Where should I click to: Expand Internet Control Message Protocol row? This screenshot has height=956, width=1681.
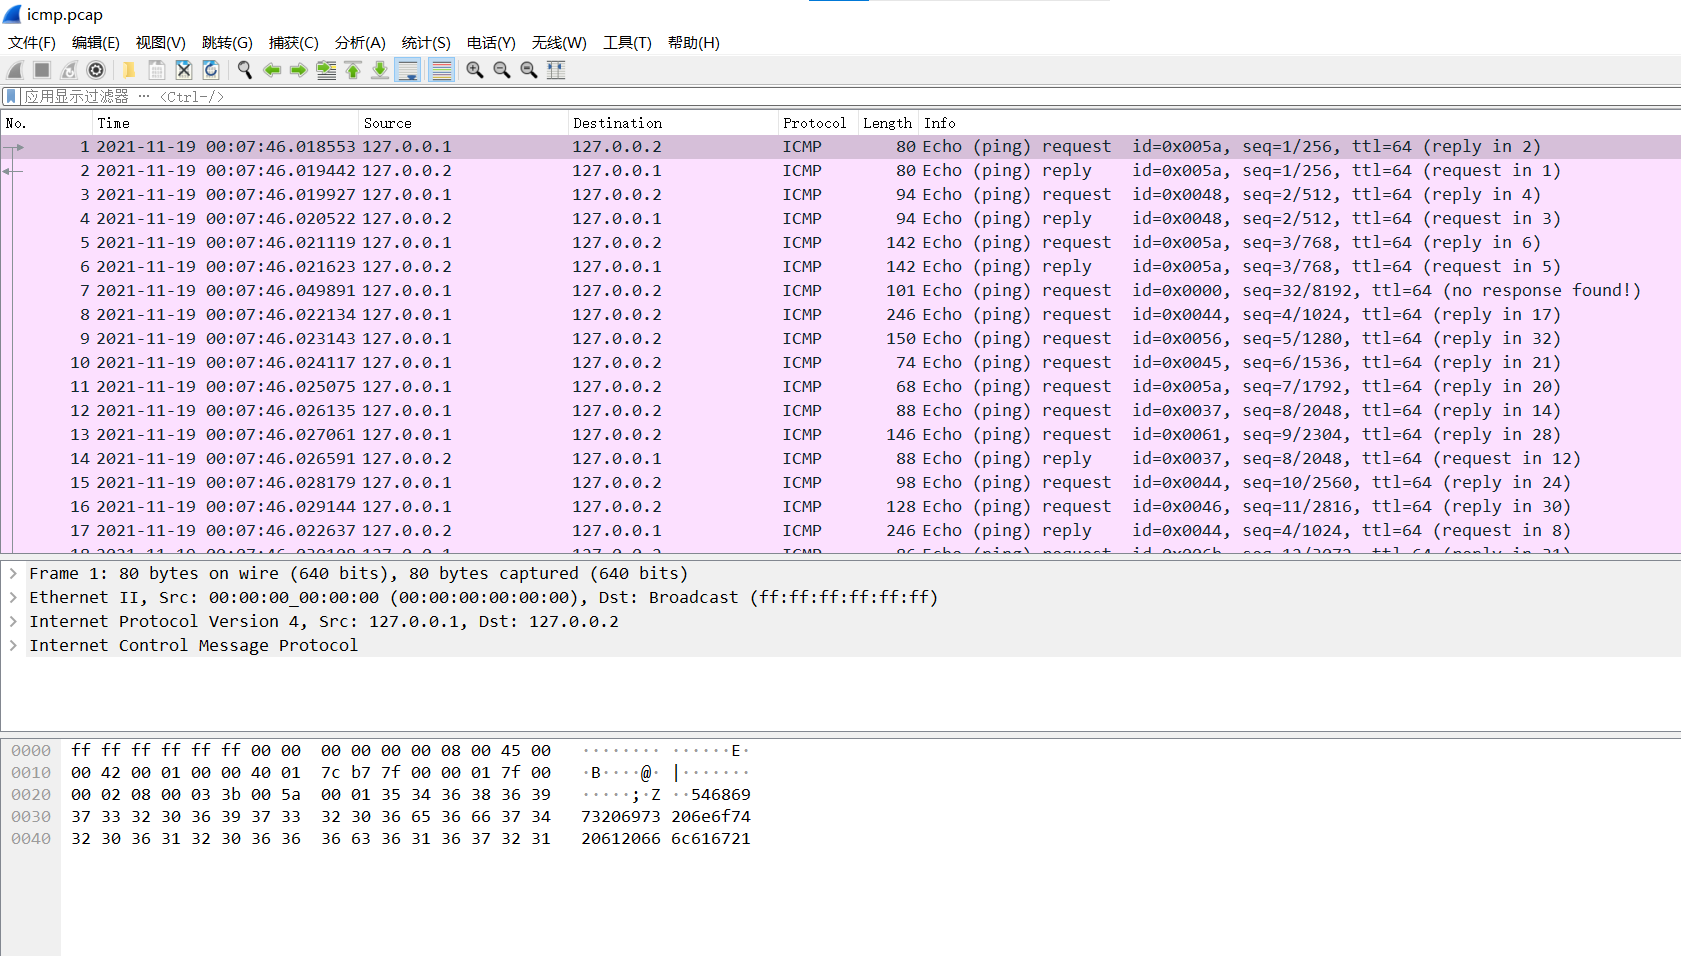[x=13, y=645]
